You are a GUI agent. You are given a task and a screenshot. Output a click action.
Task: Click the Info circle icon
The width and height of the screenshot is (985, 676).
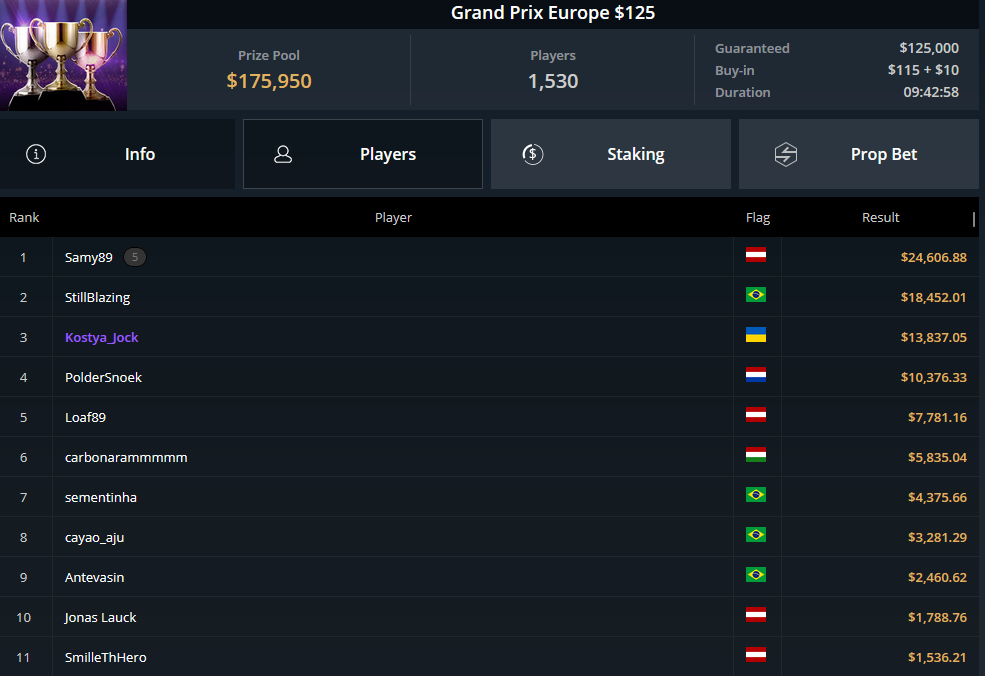click(x=36, y=154)
